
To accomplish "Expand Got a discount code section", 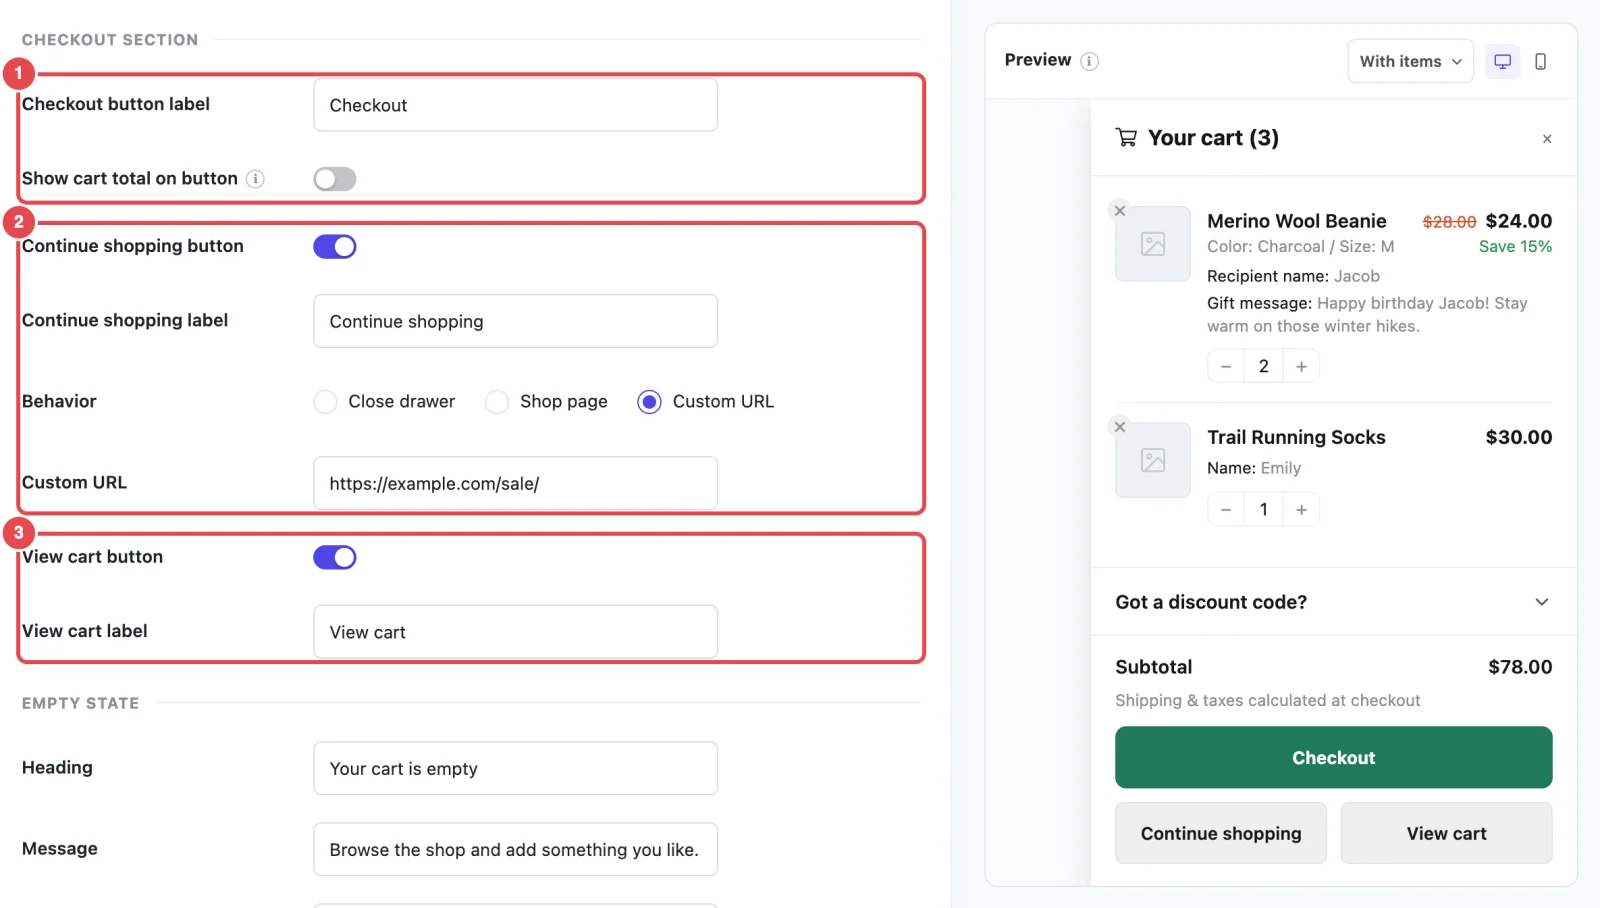I will [1333, 602].
